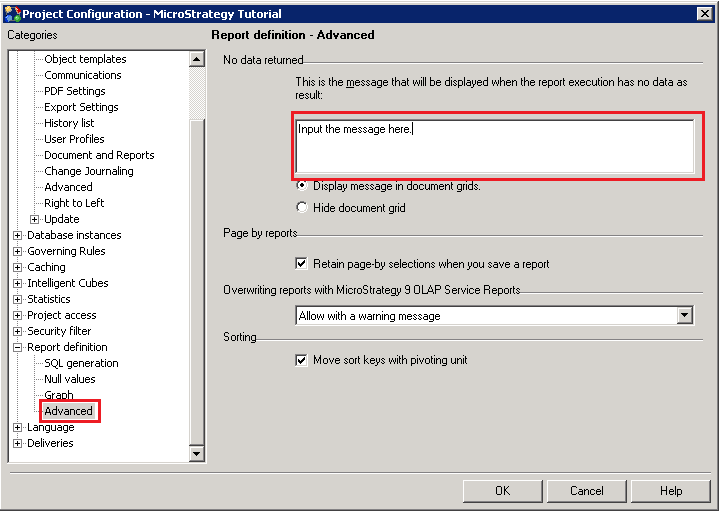The image size is (720, 511).
Task: Select Communications category
Action: 83,75
